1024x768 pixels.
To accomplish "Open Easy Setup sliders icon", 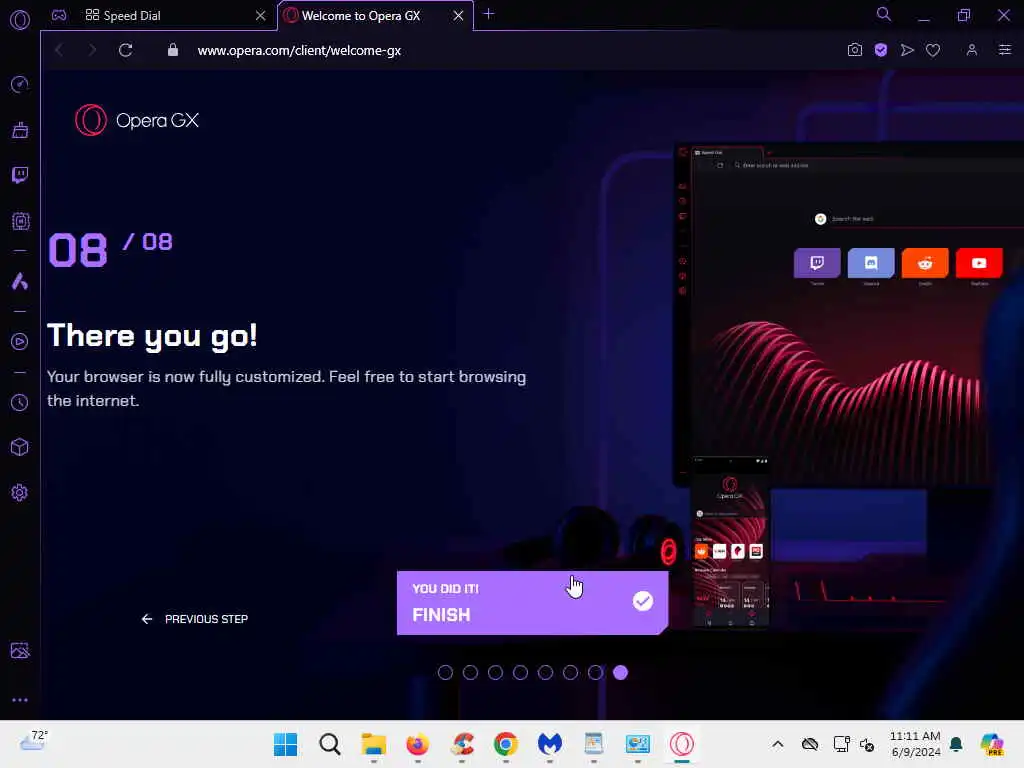I will click(1004, 50).
